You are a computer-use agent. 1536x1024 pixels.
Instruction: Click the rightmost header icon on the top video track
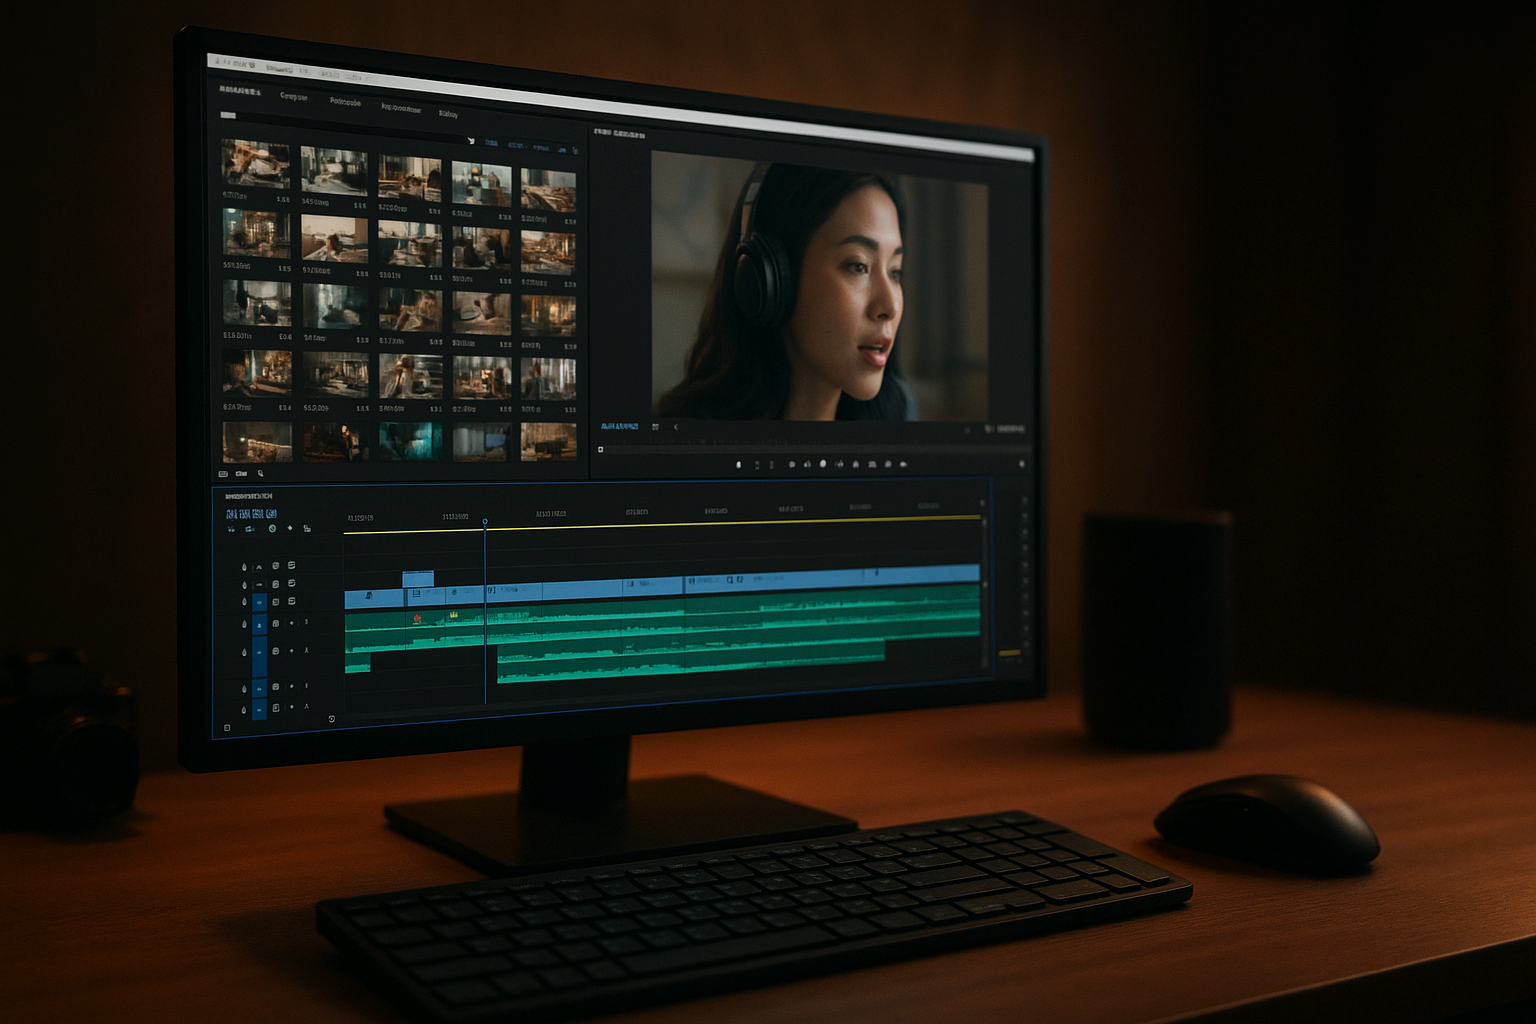click(291, 565)
